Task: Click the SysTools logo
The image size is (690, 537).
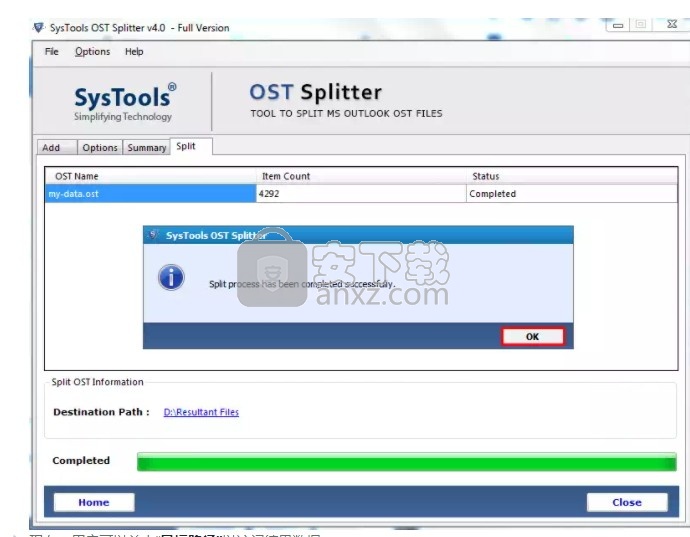Action: (125, 103)
